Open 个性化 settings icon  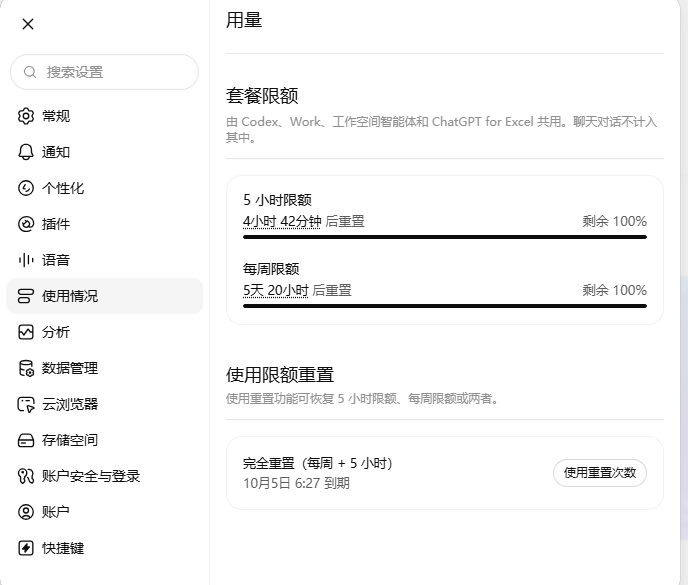pos(26,188)
